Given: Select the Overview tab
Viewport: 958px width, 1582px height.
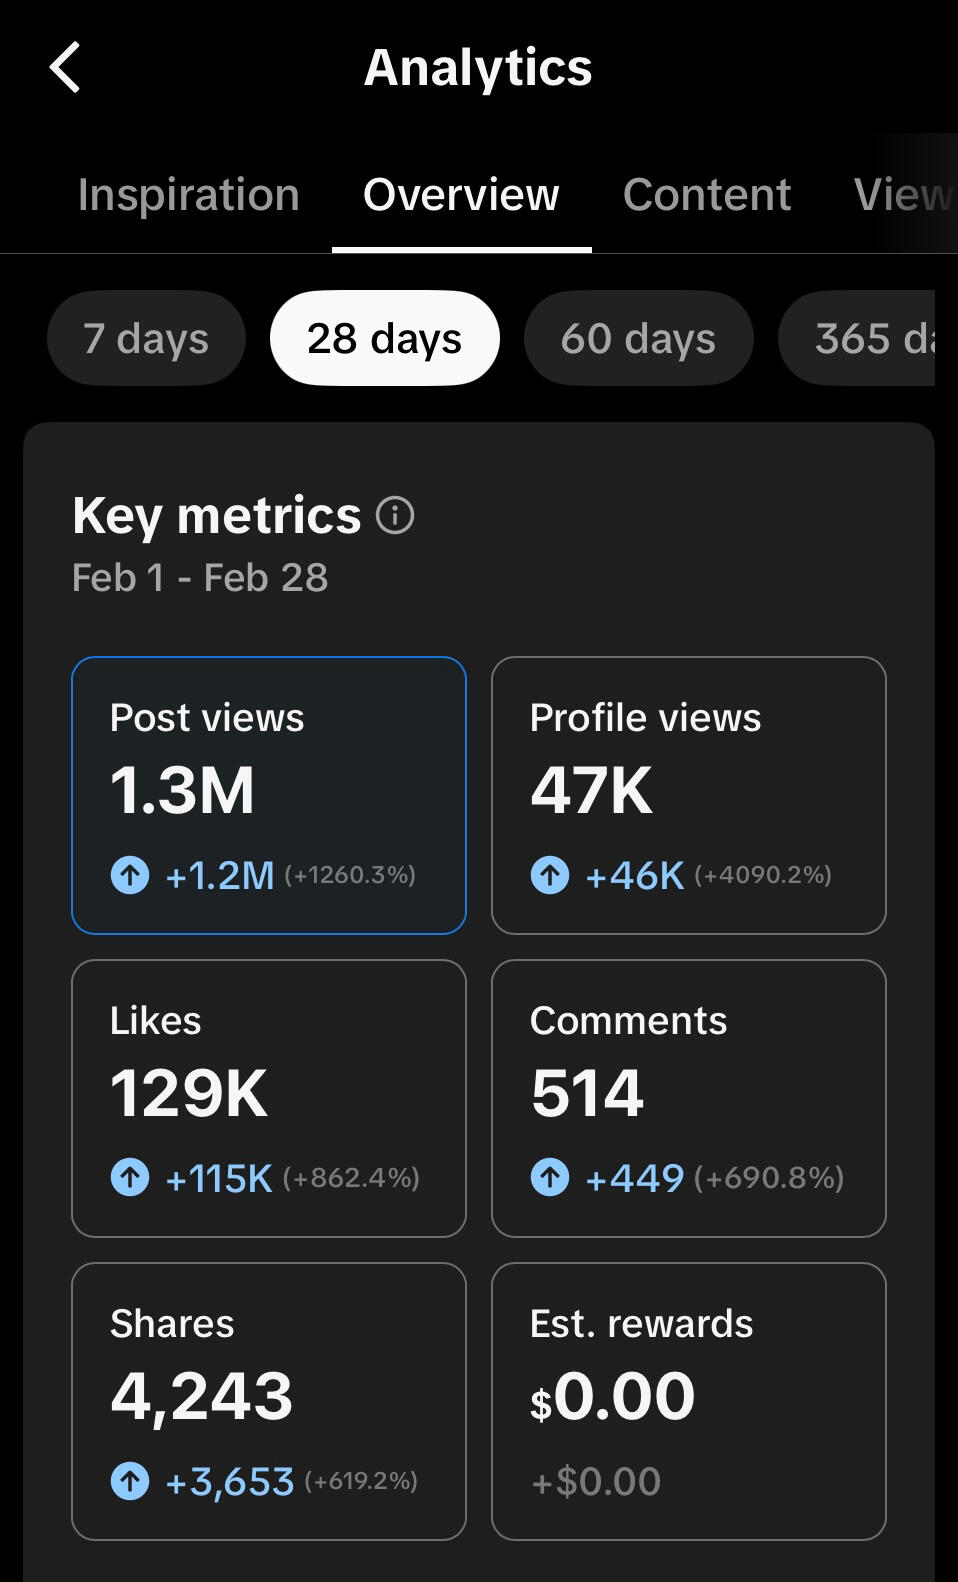Looking at the screenshot, I should pos(461,194).
